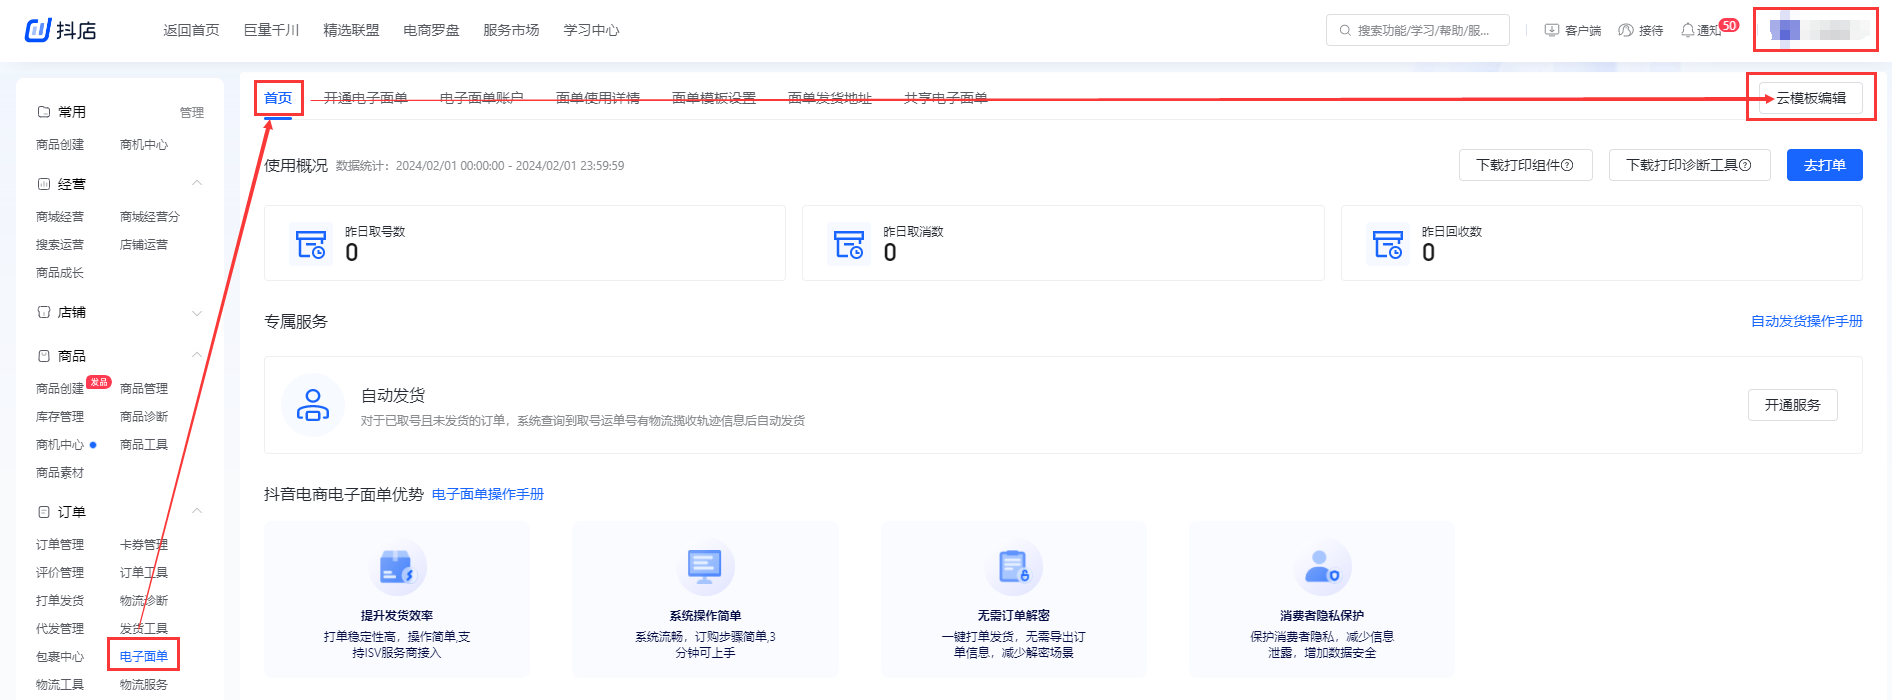Open 服务市场 in top navigation
Screen dimensions: 1892x700
(x=511, y=30)
